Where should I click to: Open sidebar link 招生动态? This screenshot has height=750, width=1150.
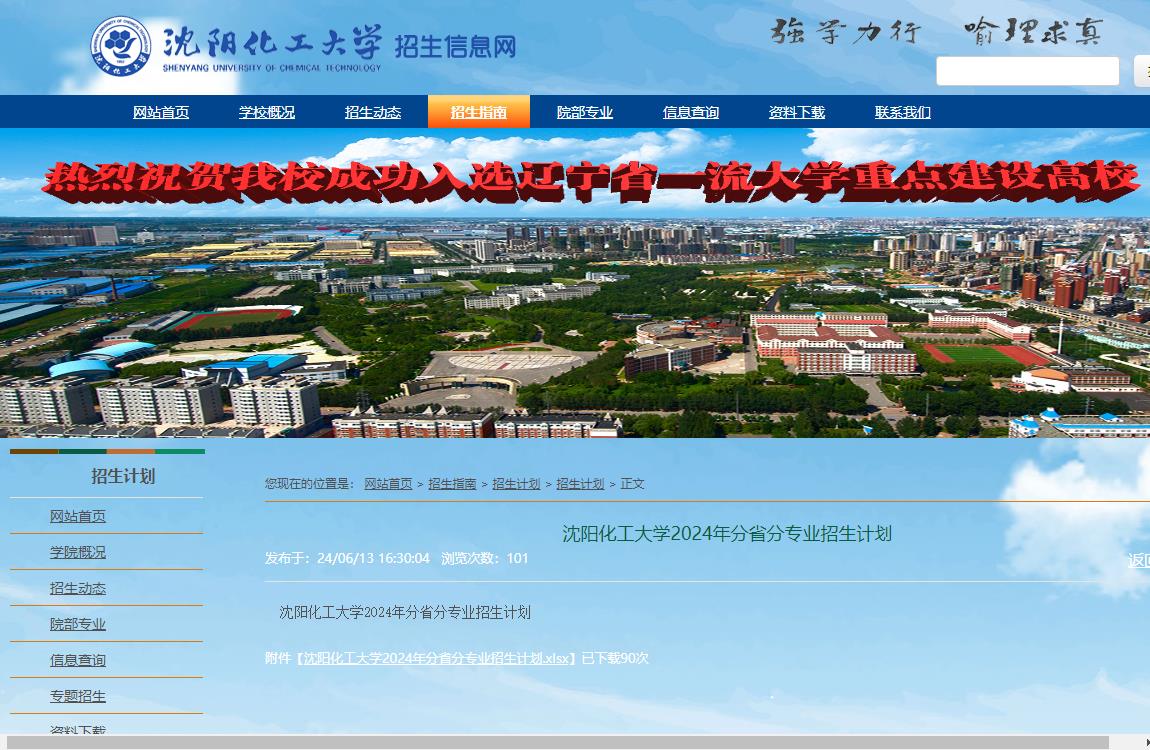(x=78, y=588)
